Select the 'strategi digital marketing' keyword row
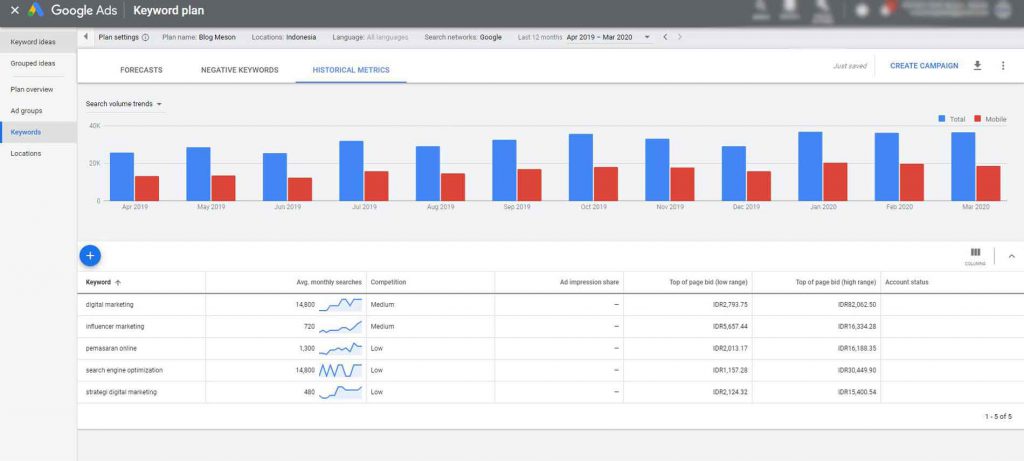 point(551,392)
